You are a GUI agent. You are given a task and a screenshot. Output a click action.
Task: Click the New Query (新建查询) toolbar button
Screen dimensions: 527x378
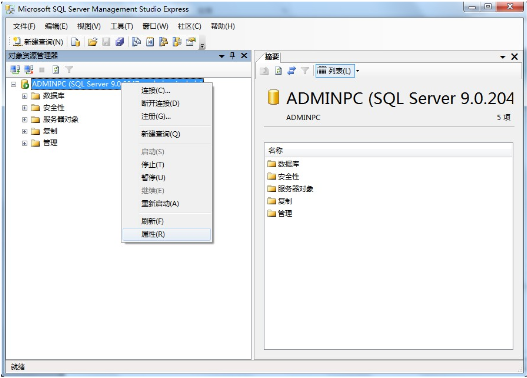[x=38, y=42]
